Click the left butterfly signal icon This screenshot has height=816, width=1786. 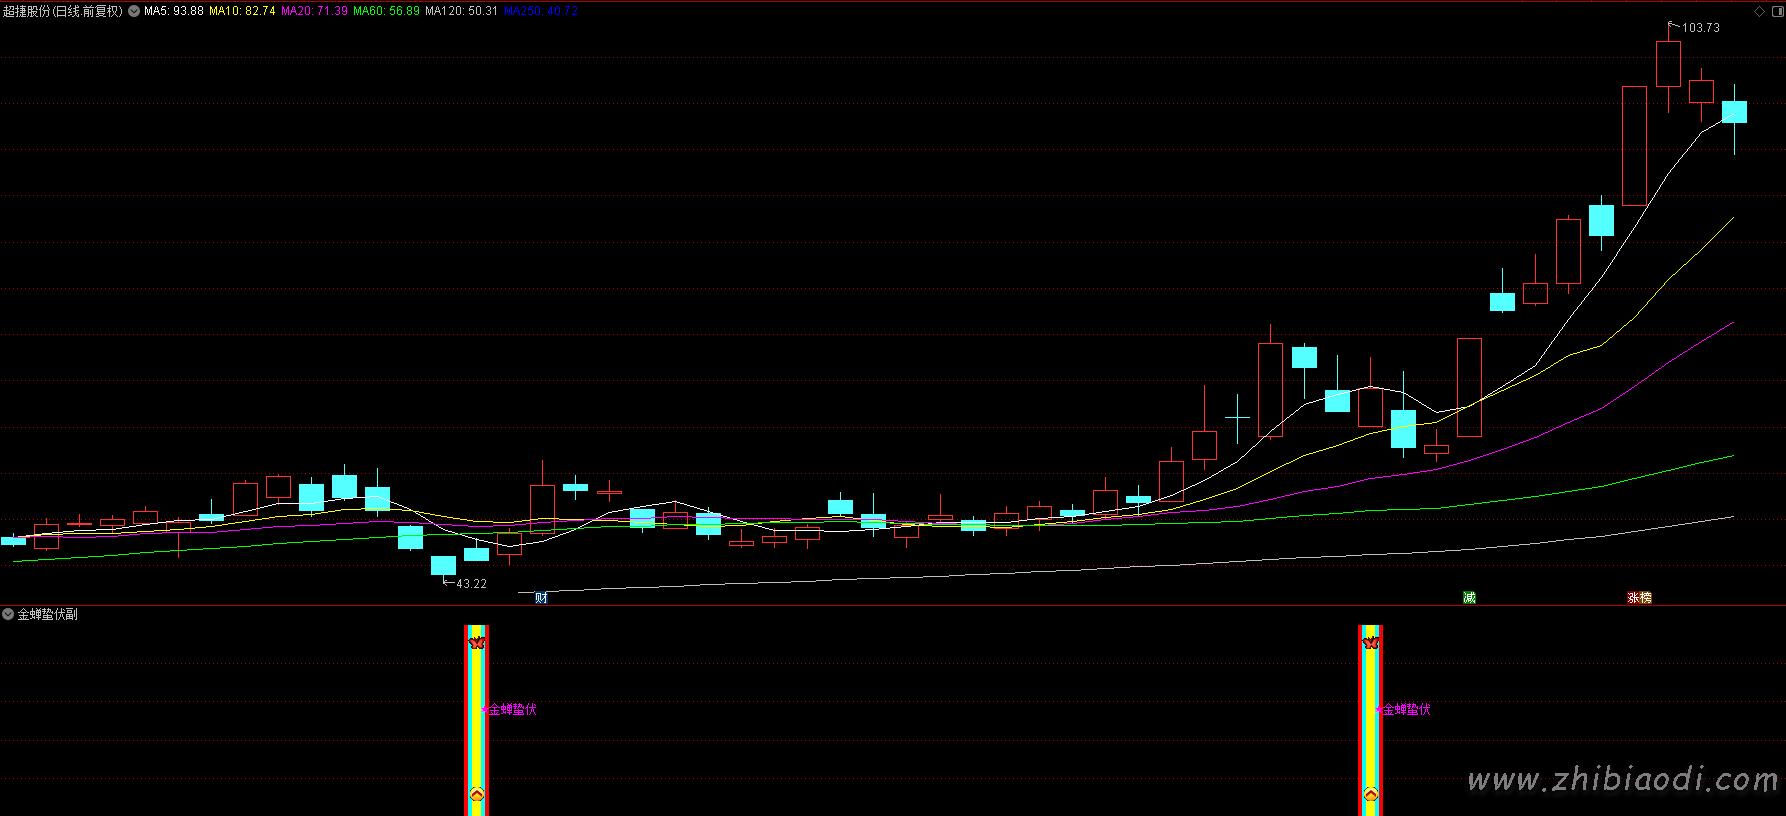[477, 642]
